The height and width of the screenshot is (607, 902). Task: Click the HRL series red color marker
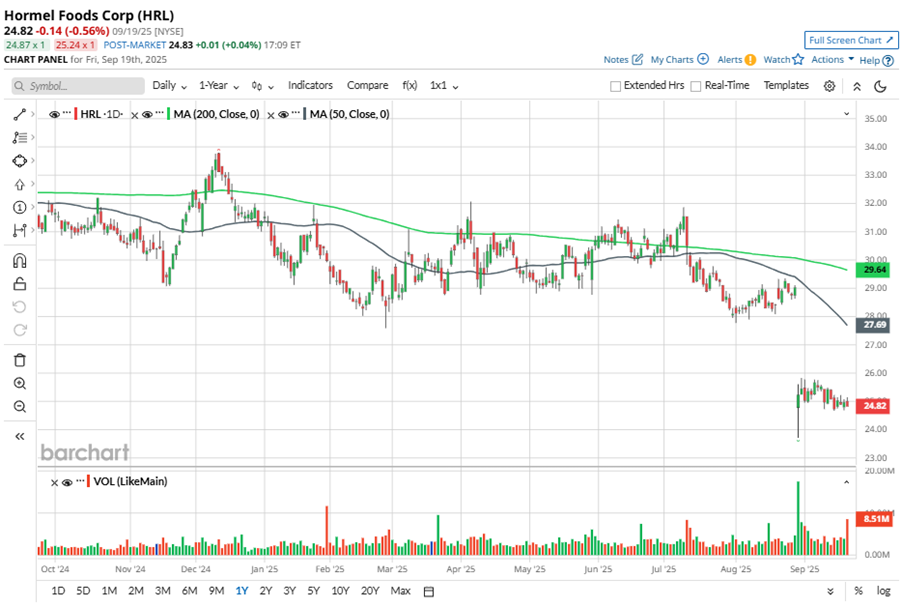[76, 114]
